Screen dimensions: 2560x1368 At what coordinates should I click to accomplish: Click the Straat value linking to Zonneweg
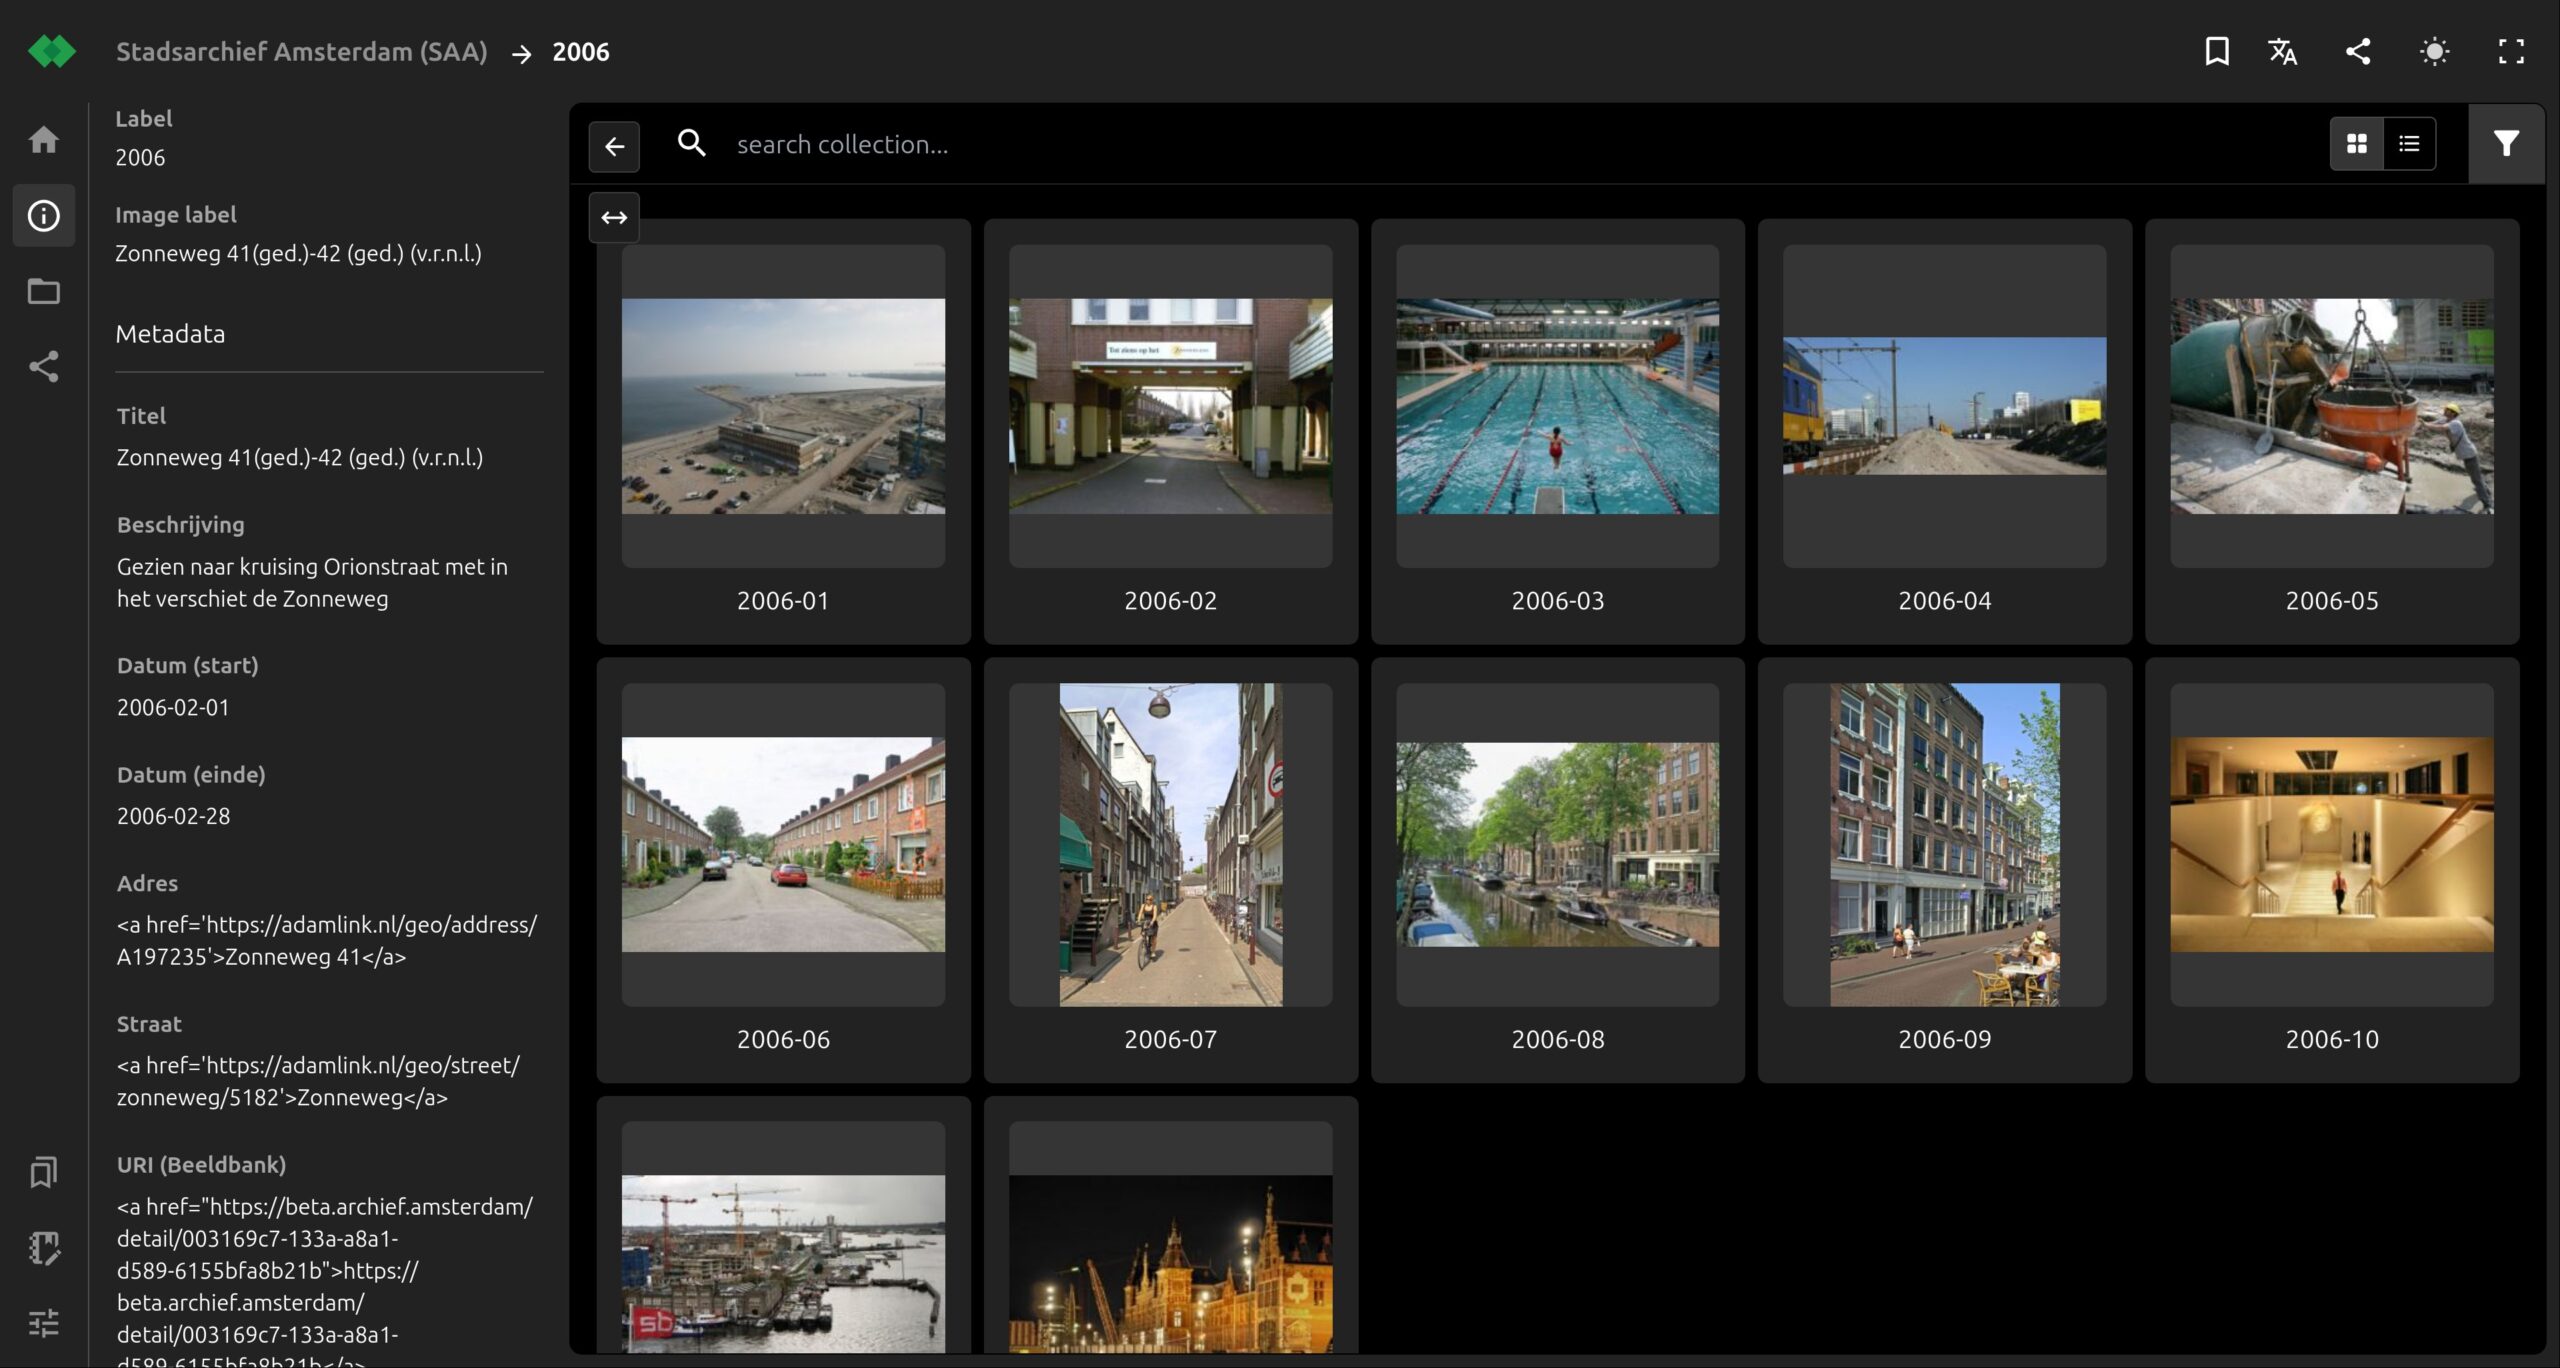pyautogui.click(x=318, y=1081)
